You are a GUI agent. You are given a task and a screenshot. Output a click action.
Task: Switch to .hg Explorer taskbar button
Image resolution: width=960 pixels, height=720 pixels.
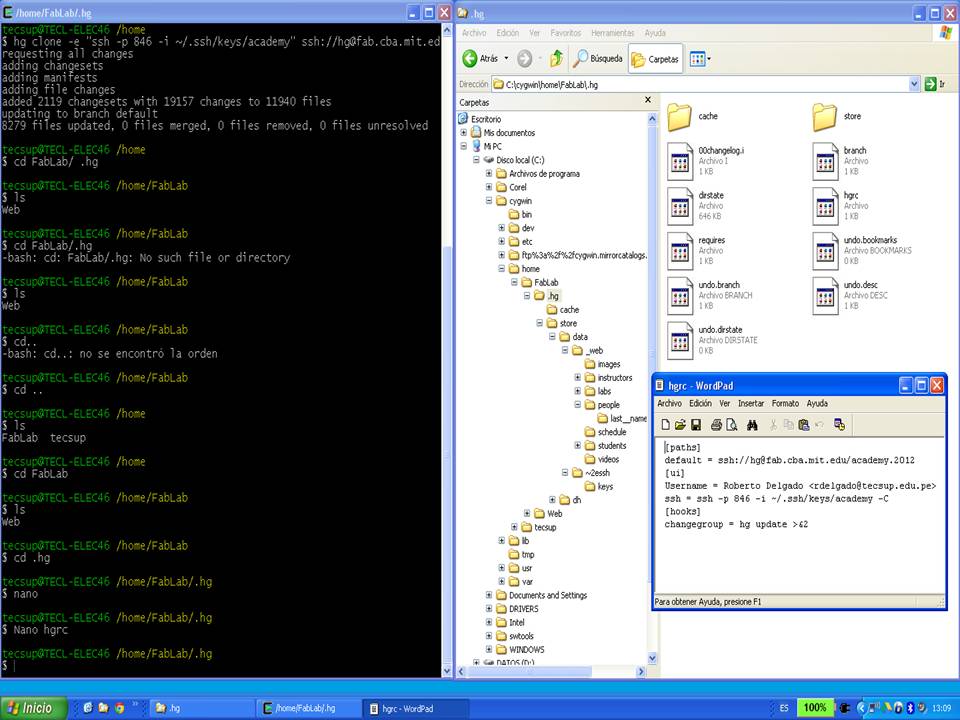click(200, 708)
